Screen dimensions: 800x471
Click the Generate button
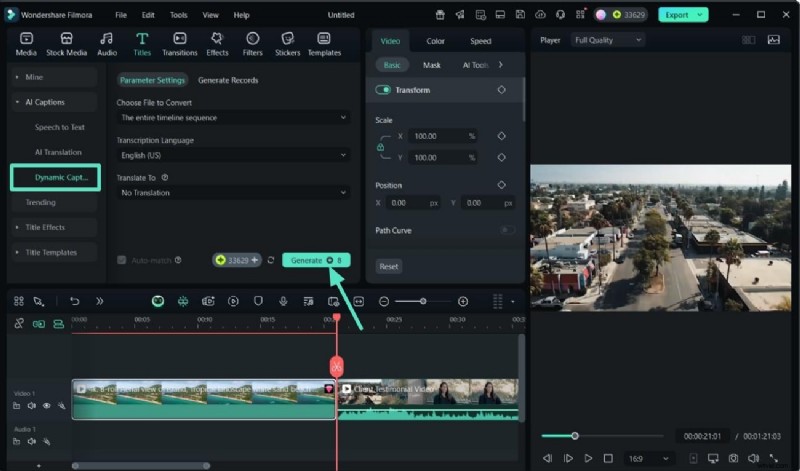point(315,260)
